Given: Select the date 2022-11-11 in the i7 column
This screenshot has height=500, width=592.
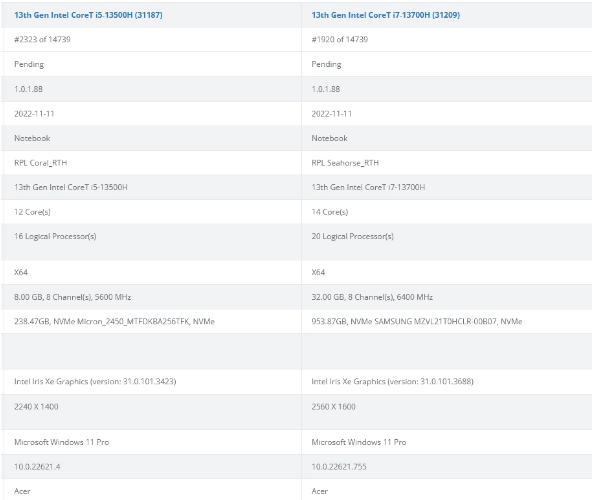Looking at the screenshot, I should 331,114.
